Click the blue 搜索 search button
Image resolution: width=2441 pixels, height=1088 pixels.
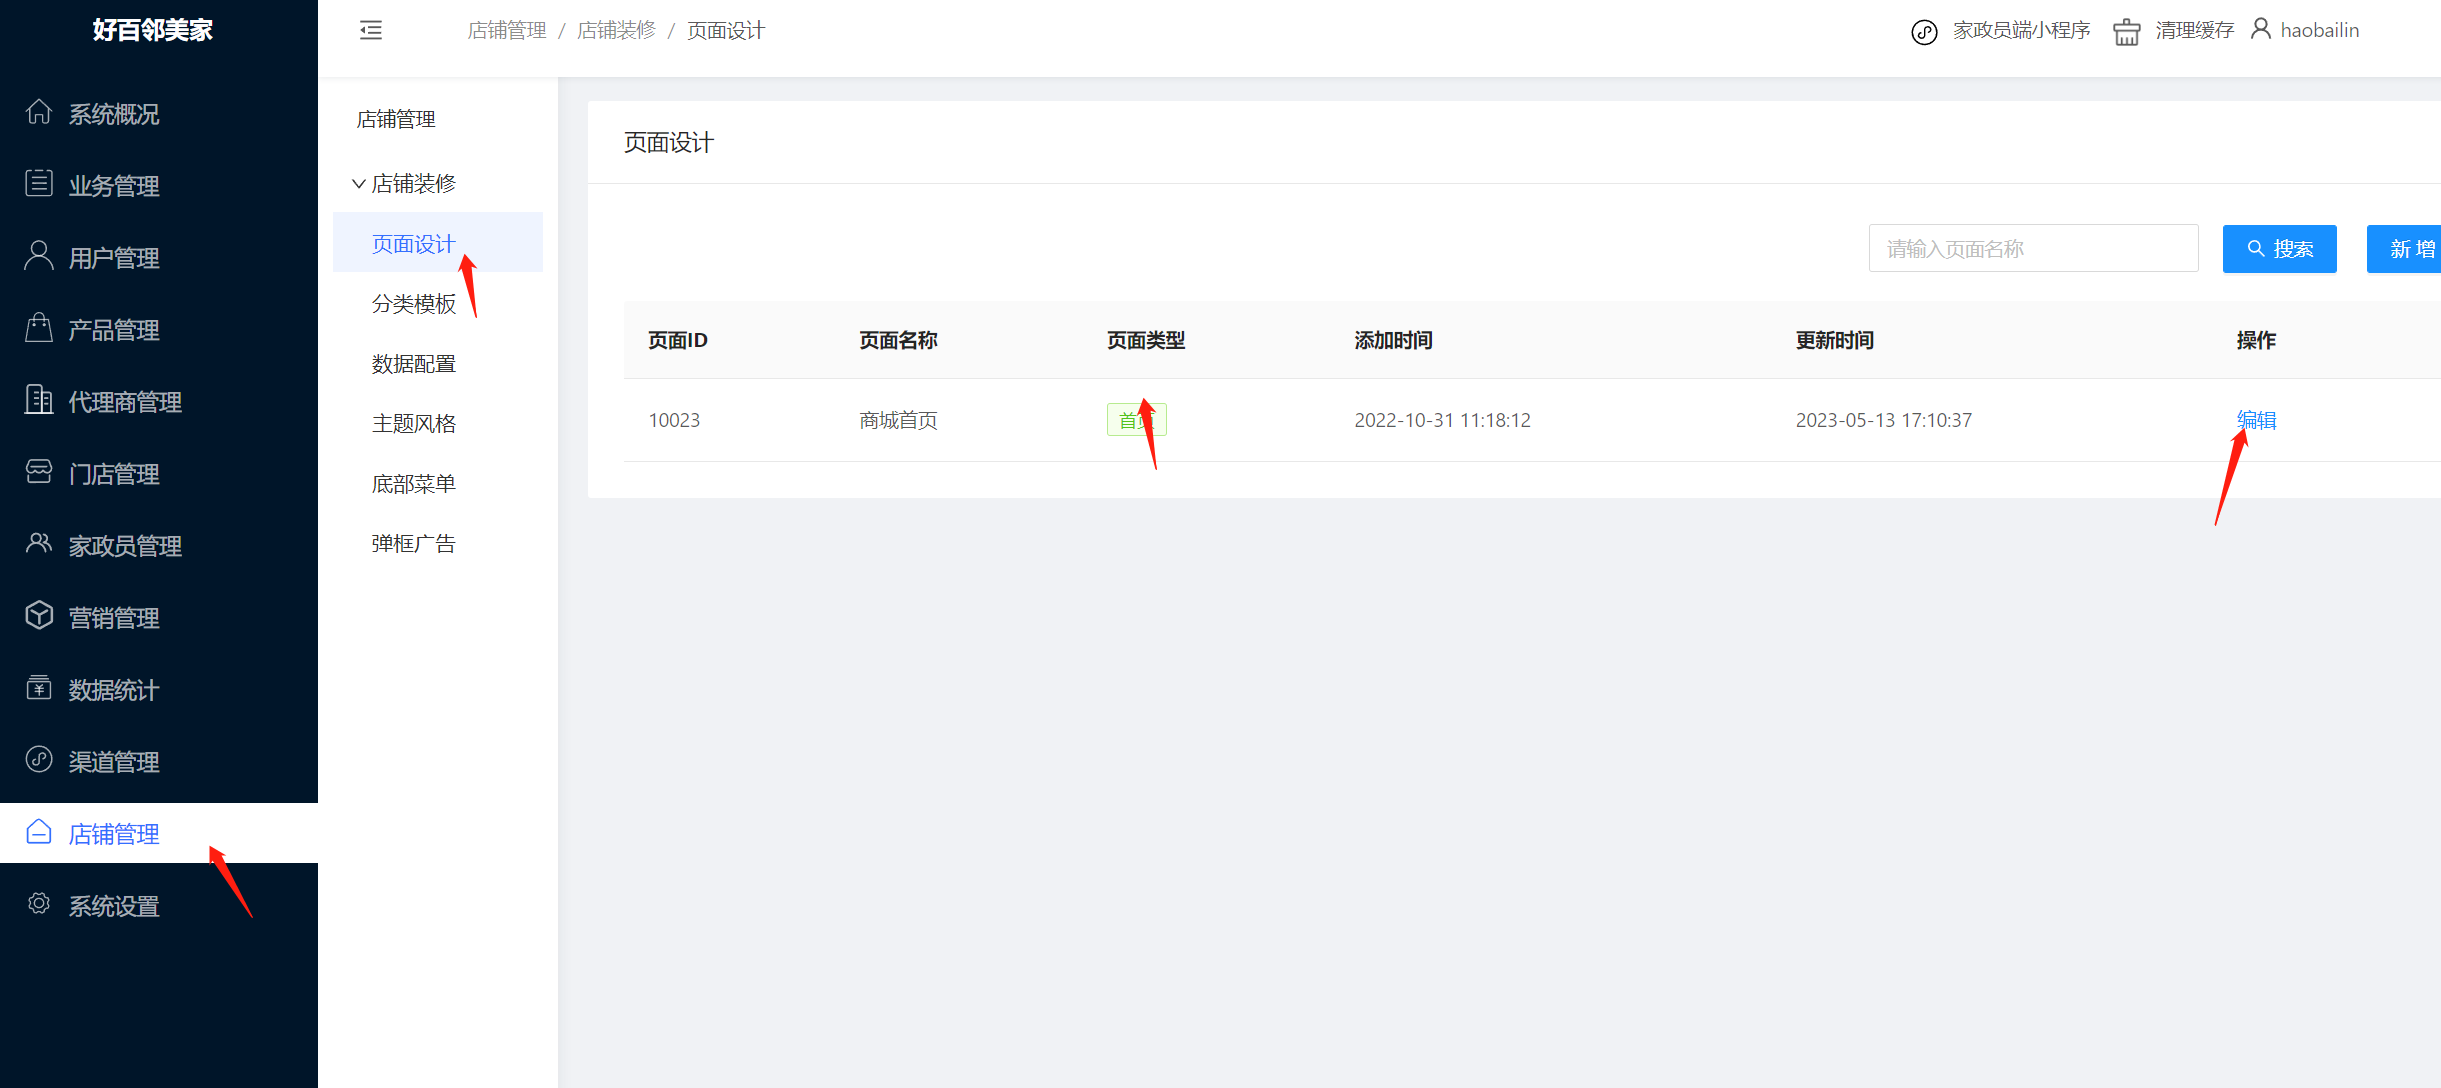(x=2279, y=249)
